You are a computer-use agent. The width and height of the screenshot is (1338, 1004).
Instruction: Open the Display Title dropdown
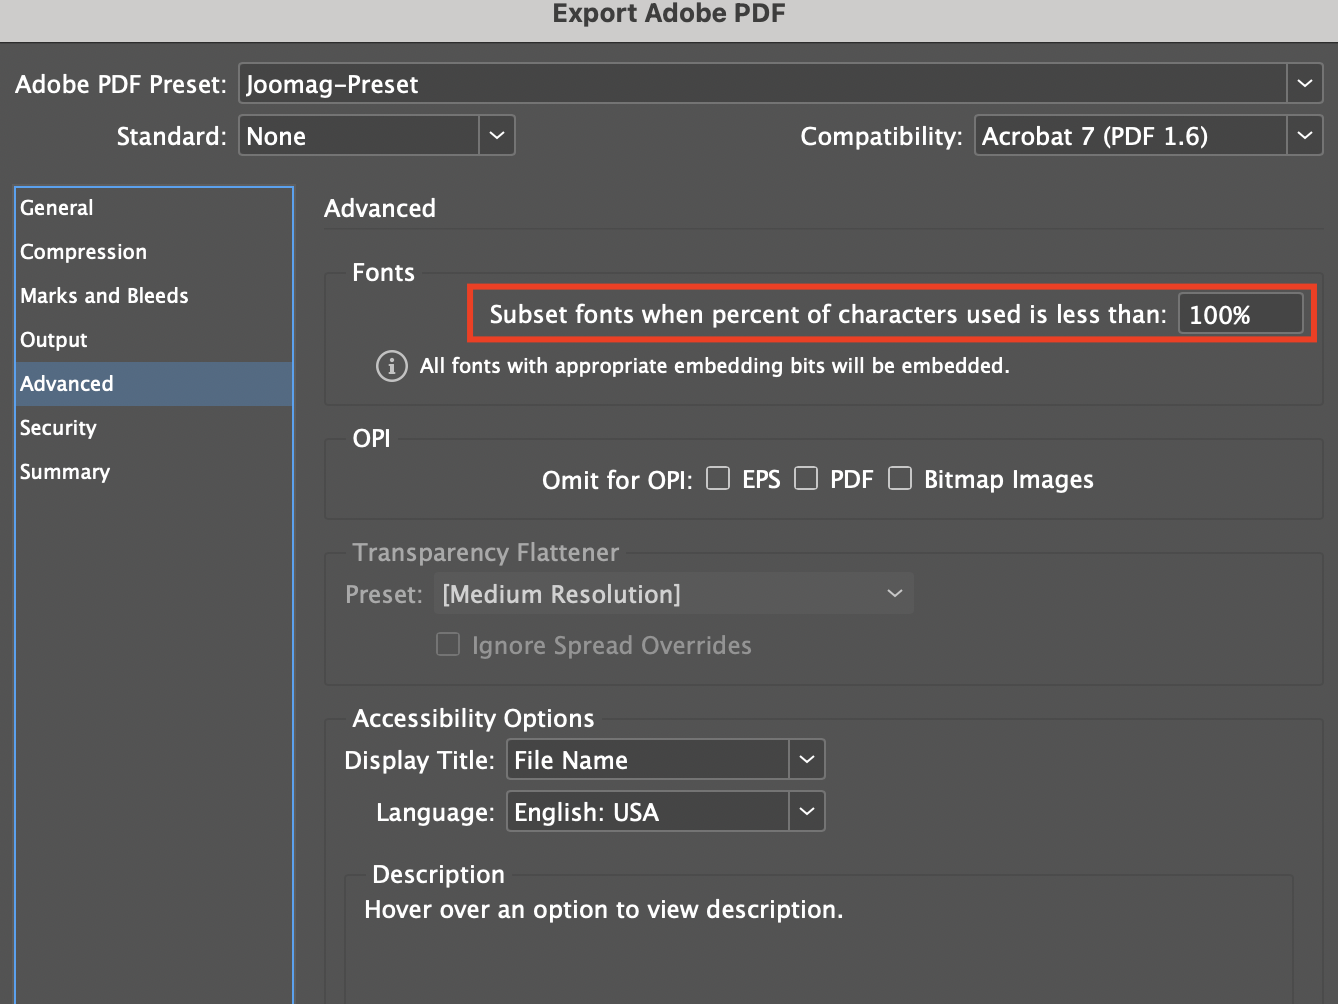pyautogui.click(x=806, y=760)
